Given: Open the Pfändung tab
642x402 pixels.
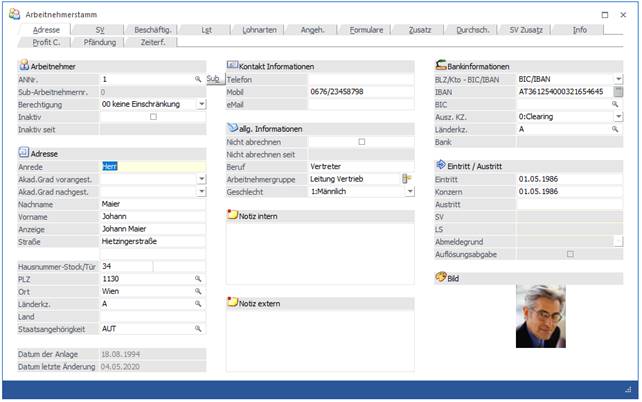Looking at the screenshot, I should 100,42.
